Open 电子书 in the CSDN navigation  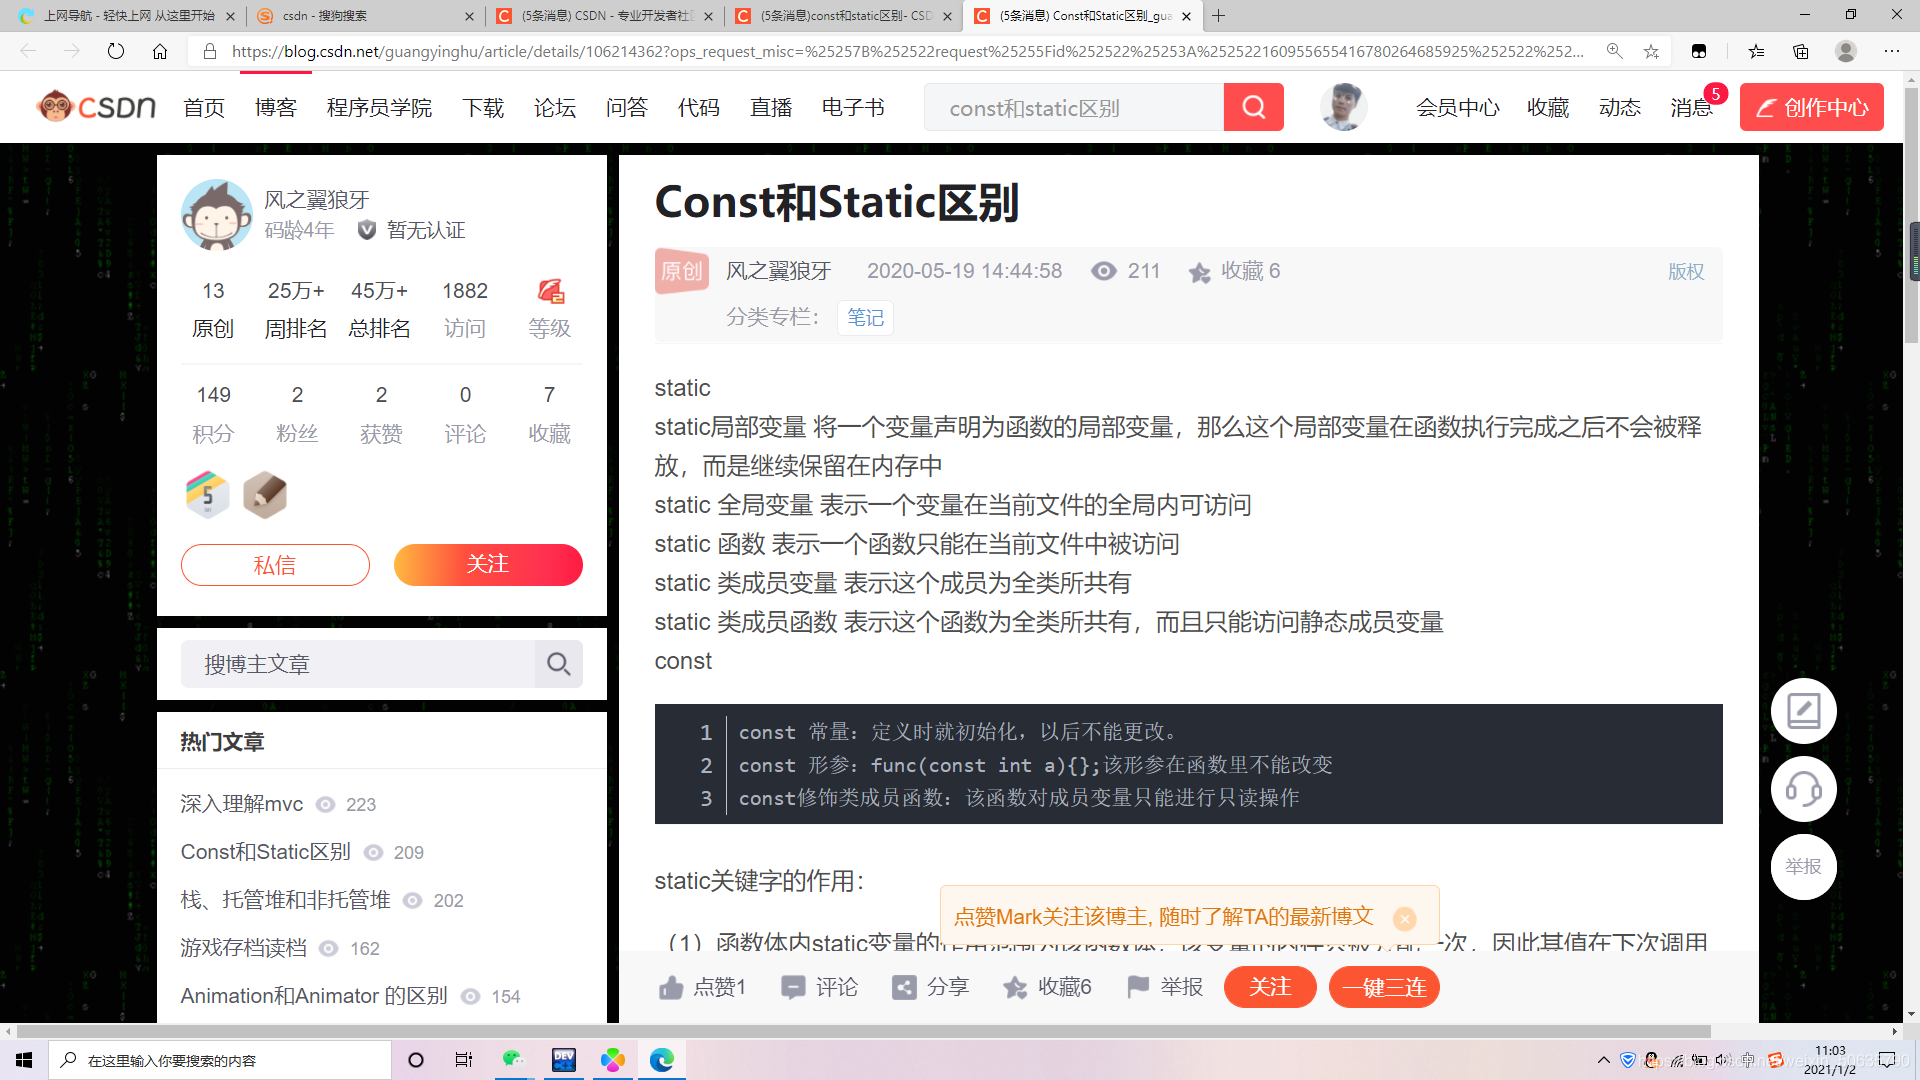tap(853, 108)
